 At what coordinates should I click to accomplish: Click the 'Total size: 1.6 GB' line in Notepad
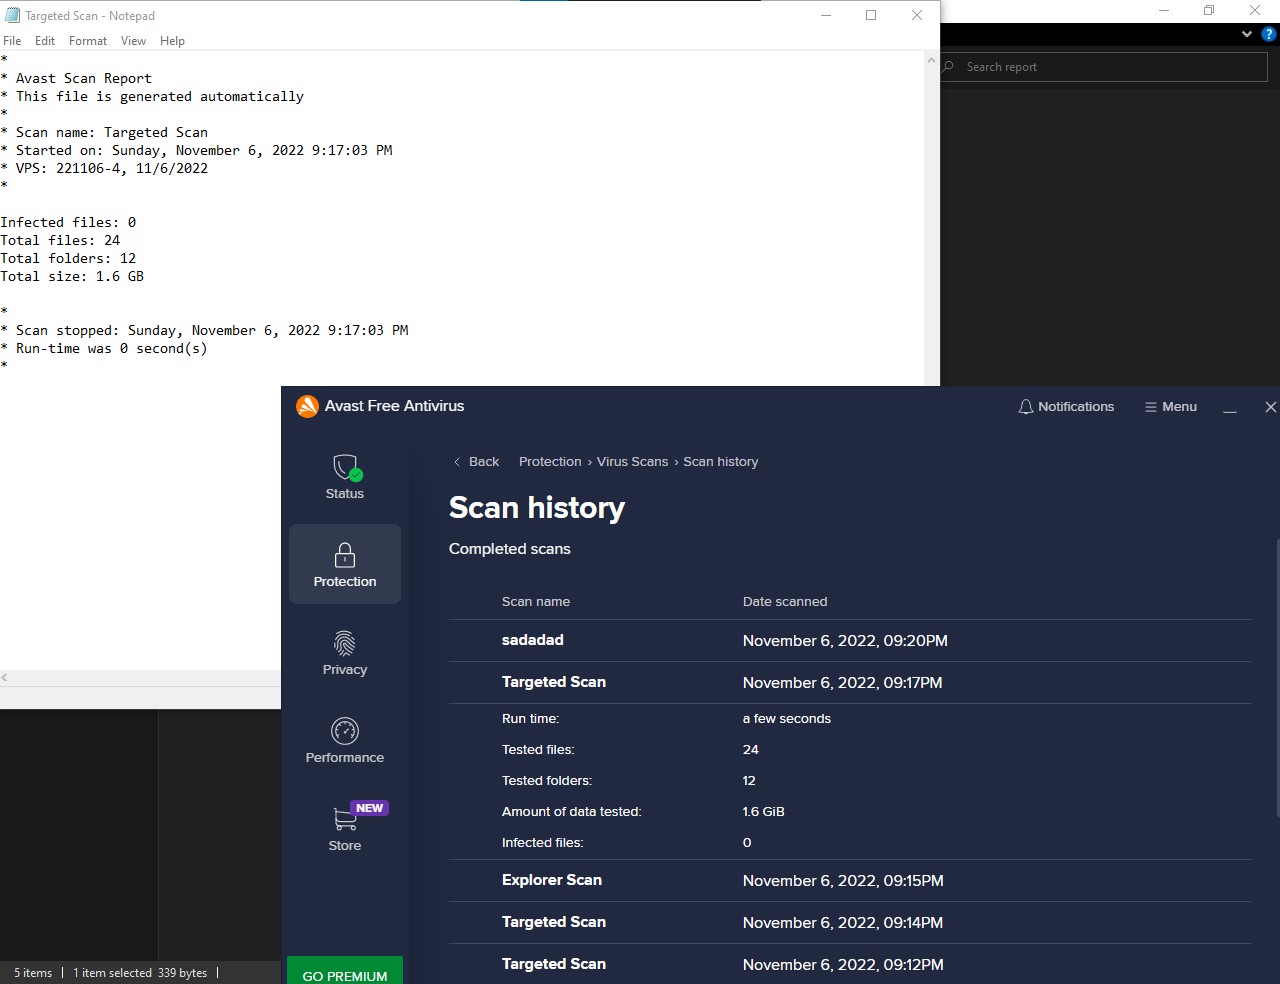(x=72, y=276)
